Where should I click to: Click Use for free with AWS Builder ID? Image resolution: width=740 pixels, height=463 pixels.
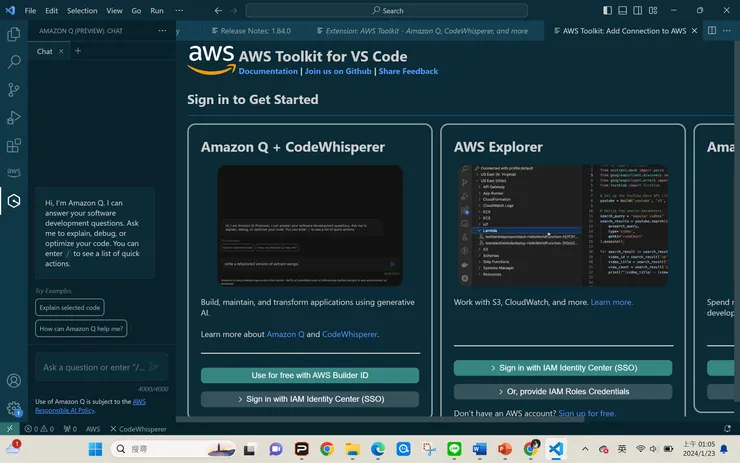pos(310,375)
